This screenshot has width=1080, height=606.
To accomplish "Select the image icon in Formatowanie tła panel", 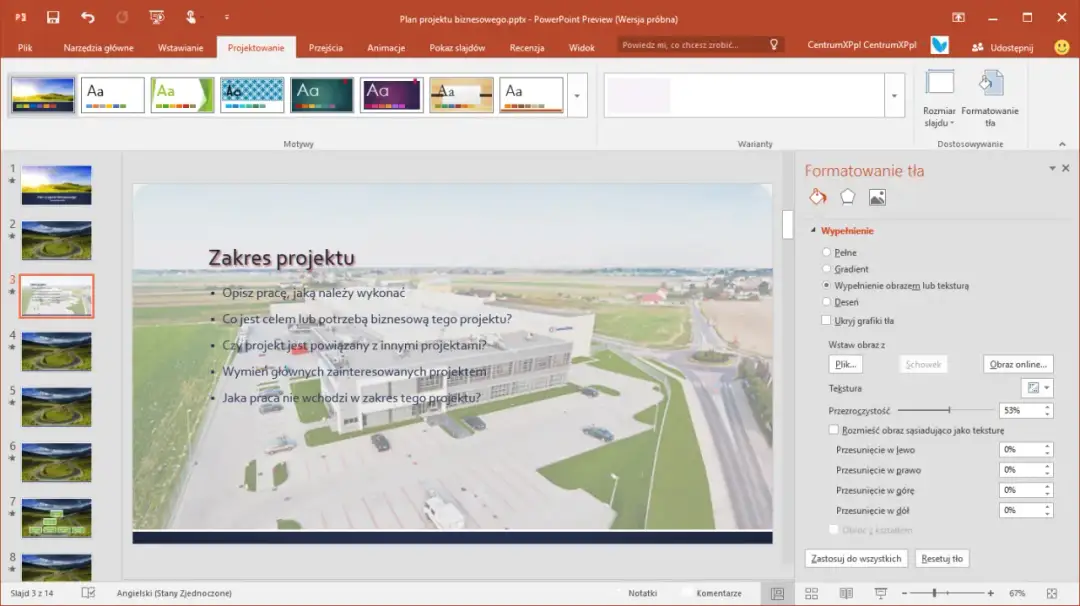I will click(x=877, y=197).
